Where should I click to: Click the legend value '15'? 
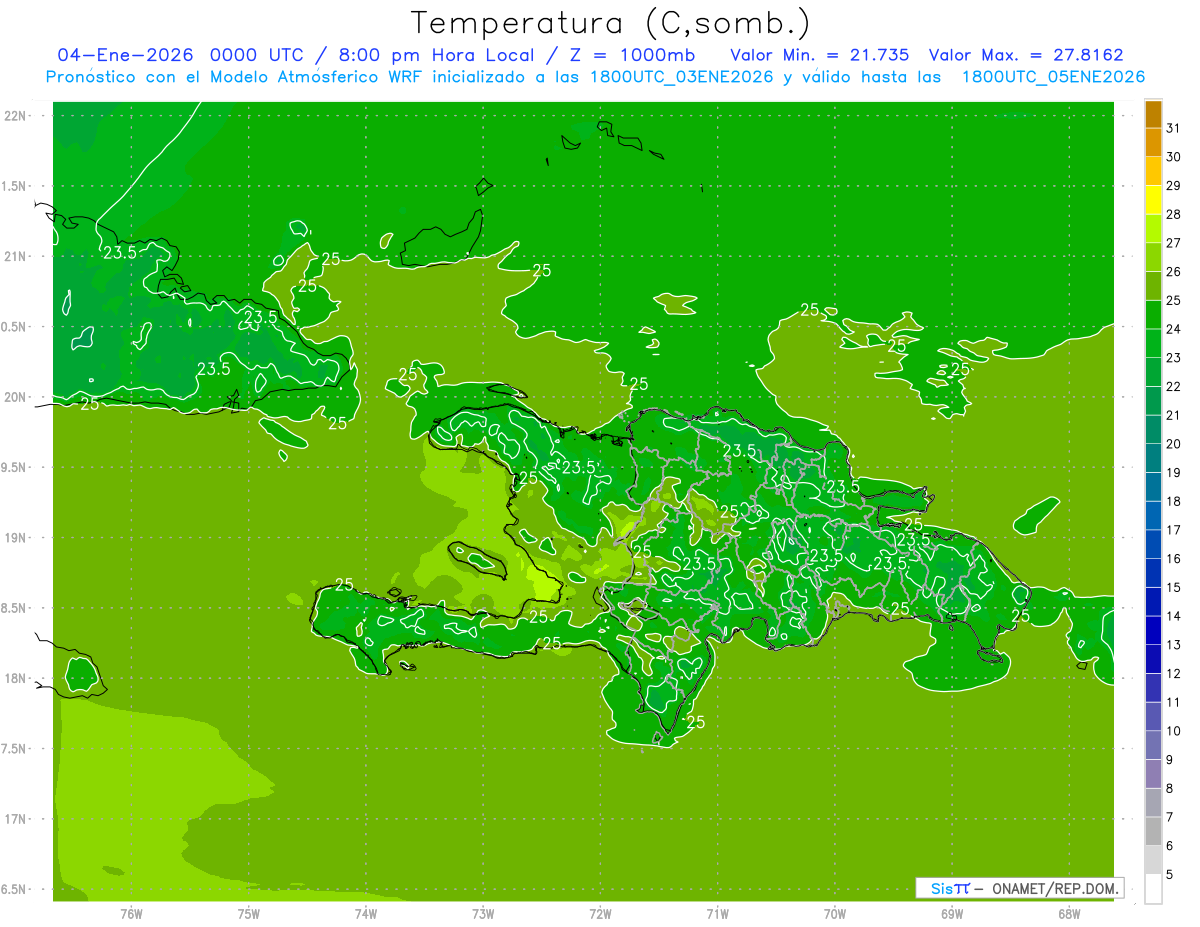click(1174, 588)
